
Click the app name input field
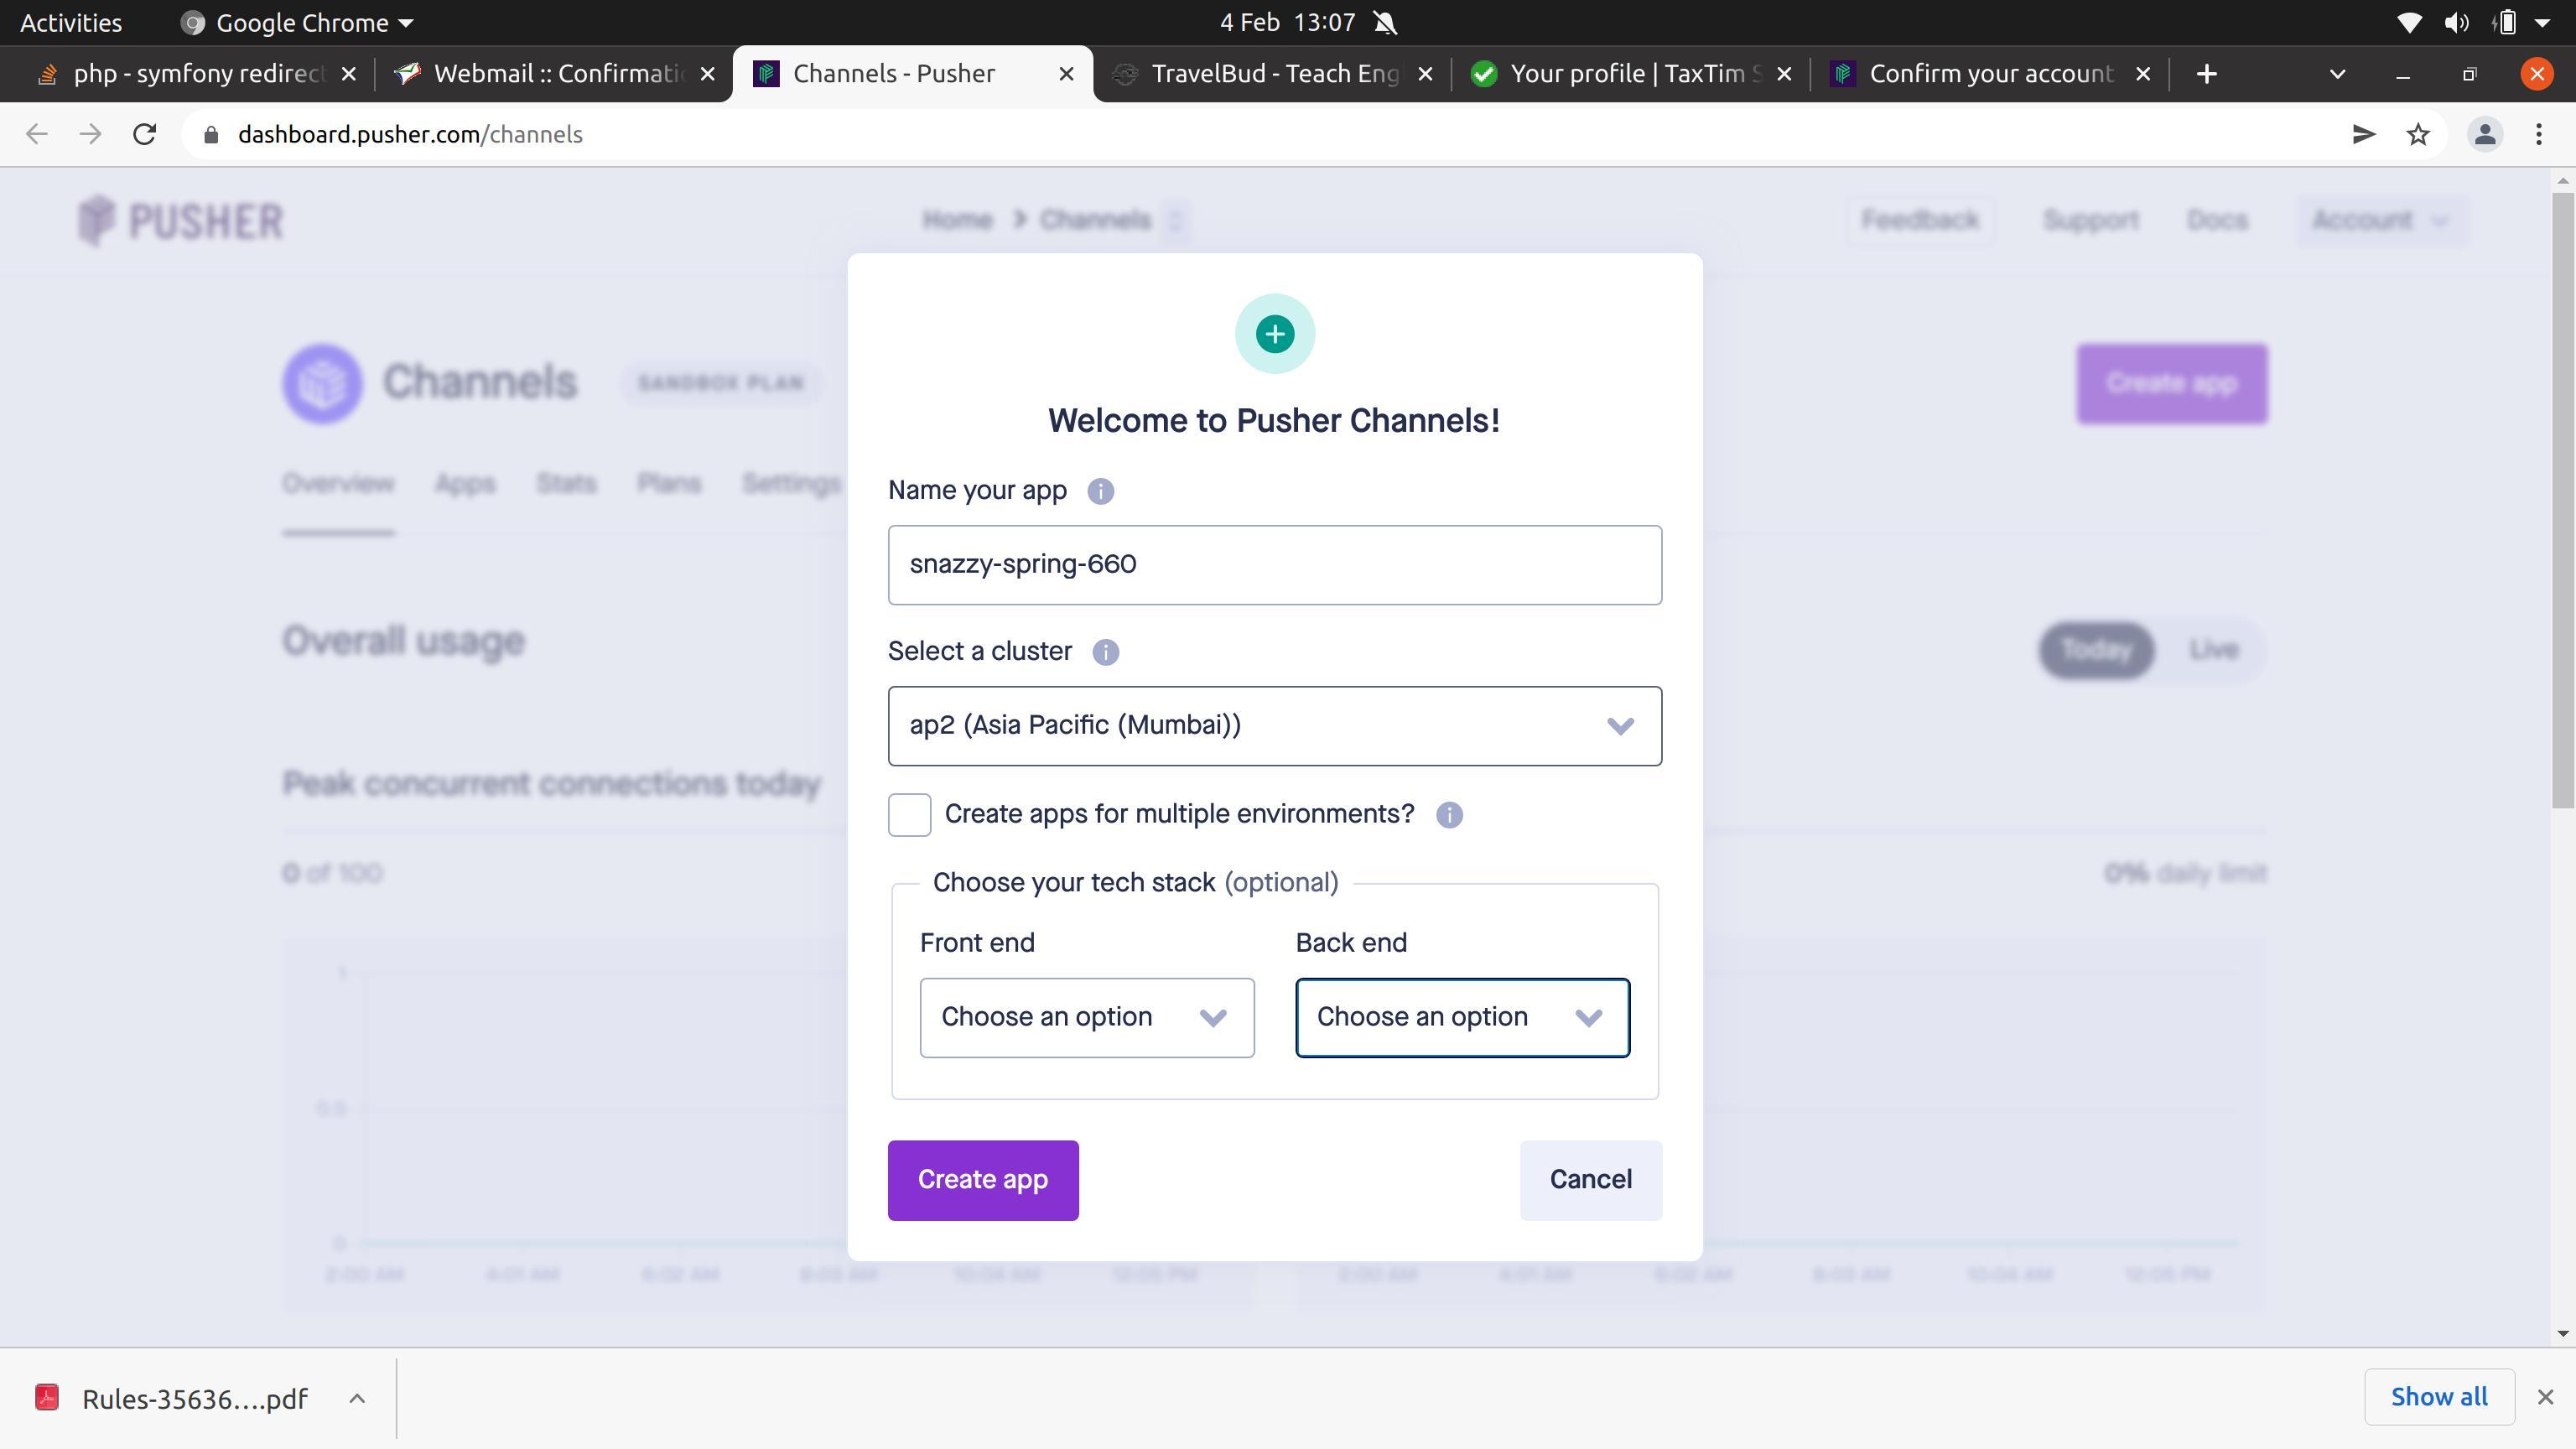[1274, 564]
